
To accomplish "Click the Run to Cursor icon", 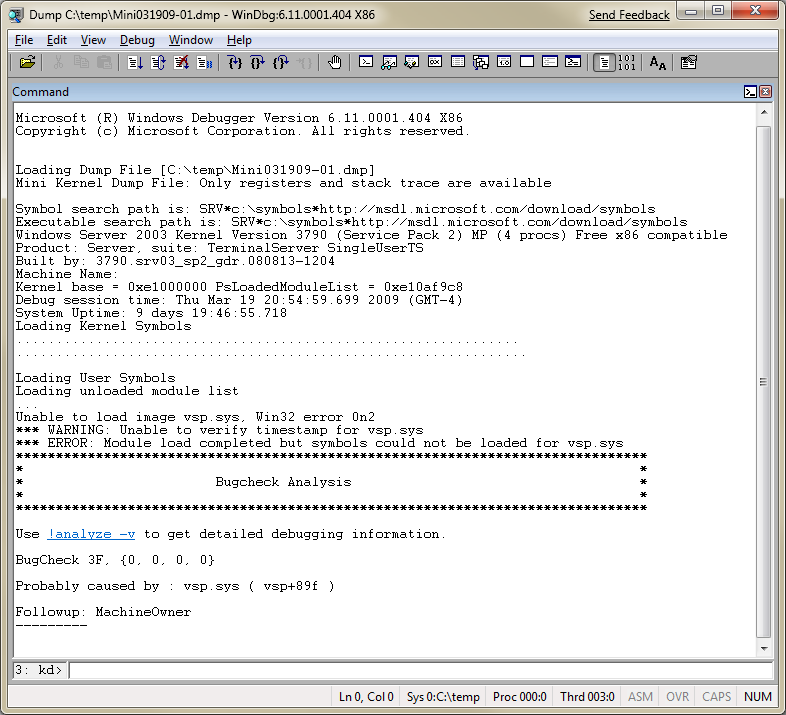I will 304,62.
